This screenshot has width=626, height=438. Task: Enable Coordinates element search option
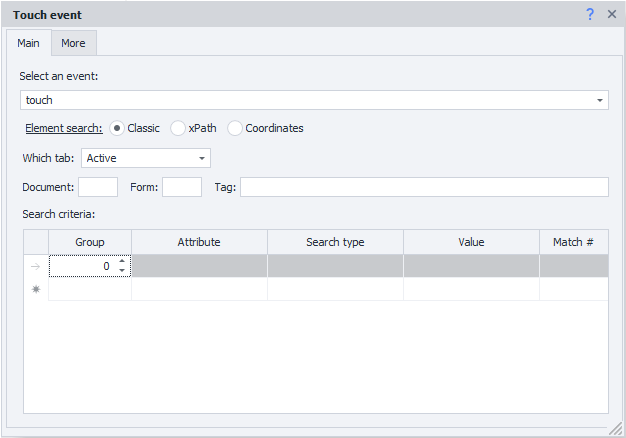[235, 128]
